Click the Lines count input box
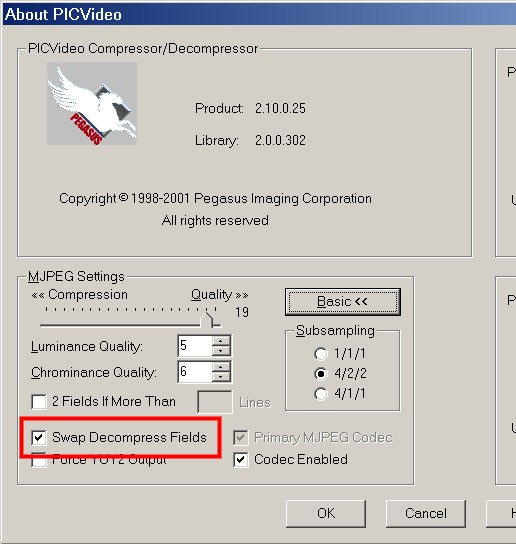516x544 pixels. (x=215, y=402)
